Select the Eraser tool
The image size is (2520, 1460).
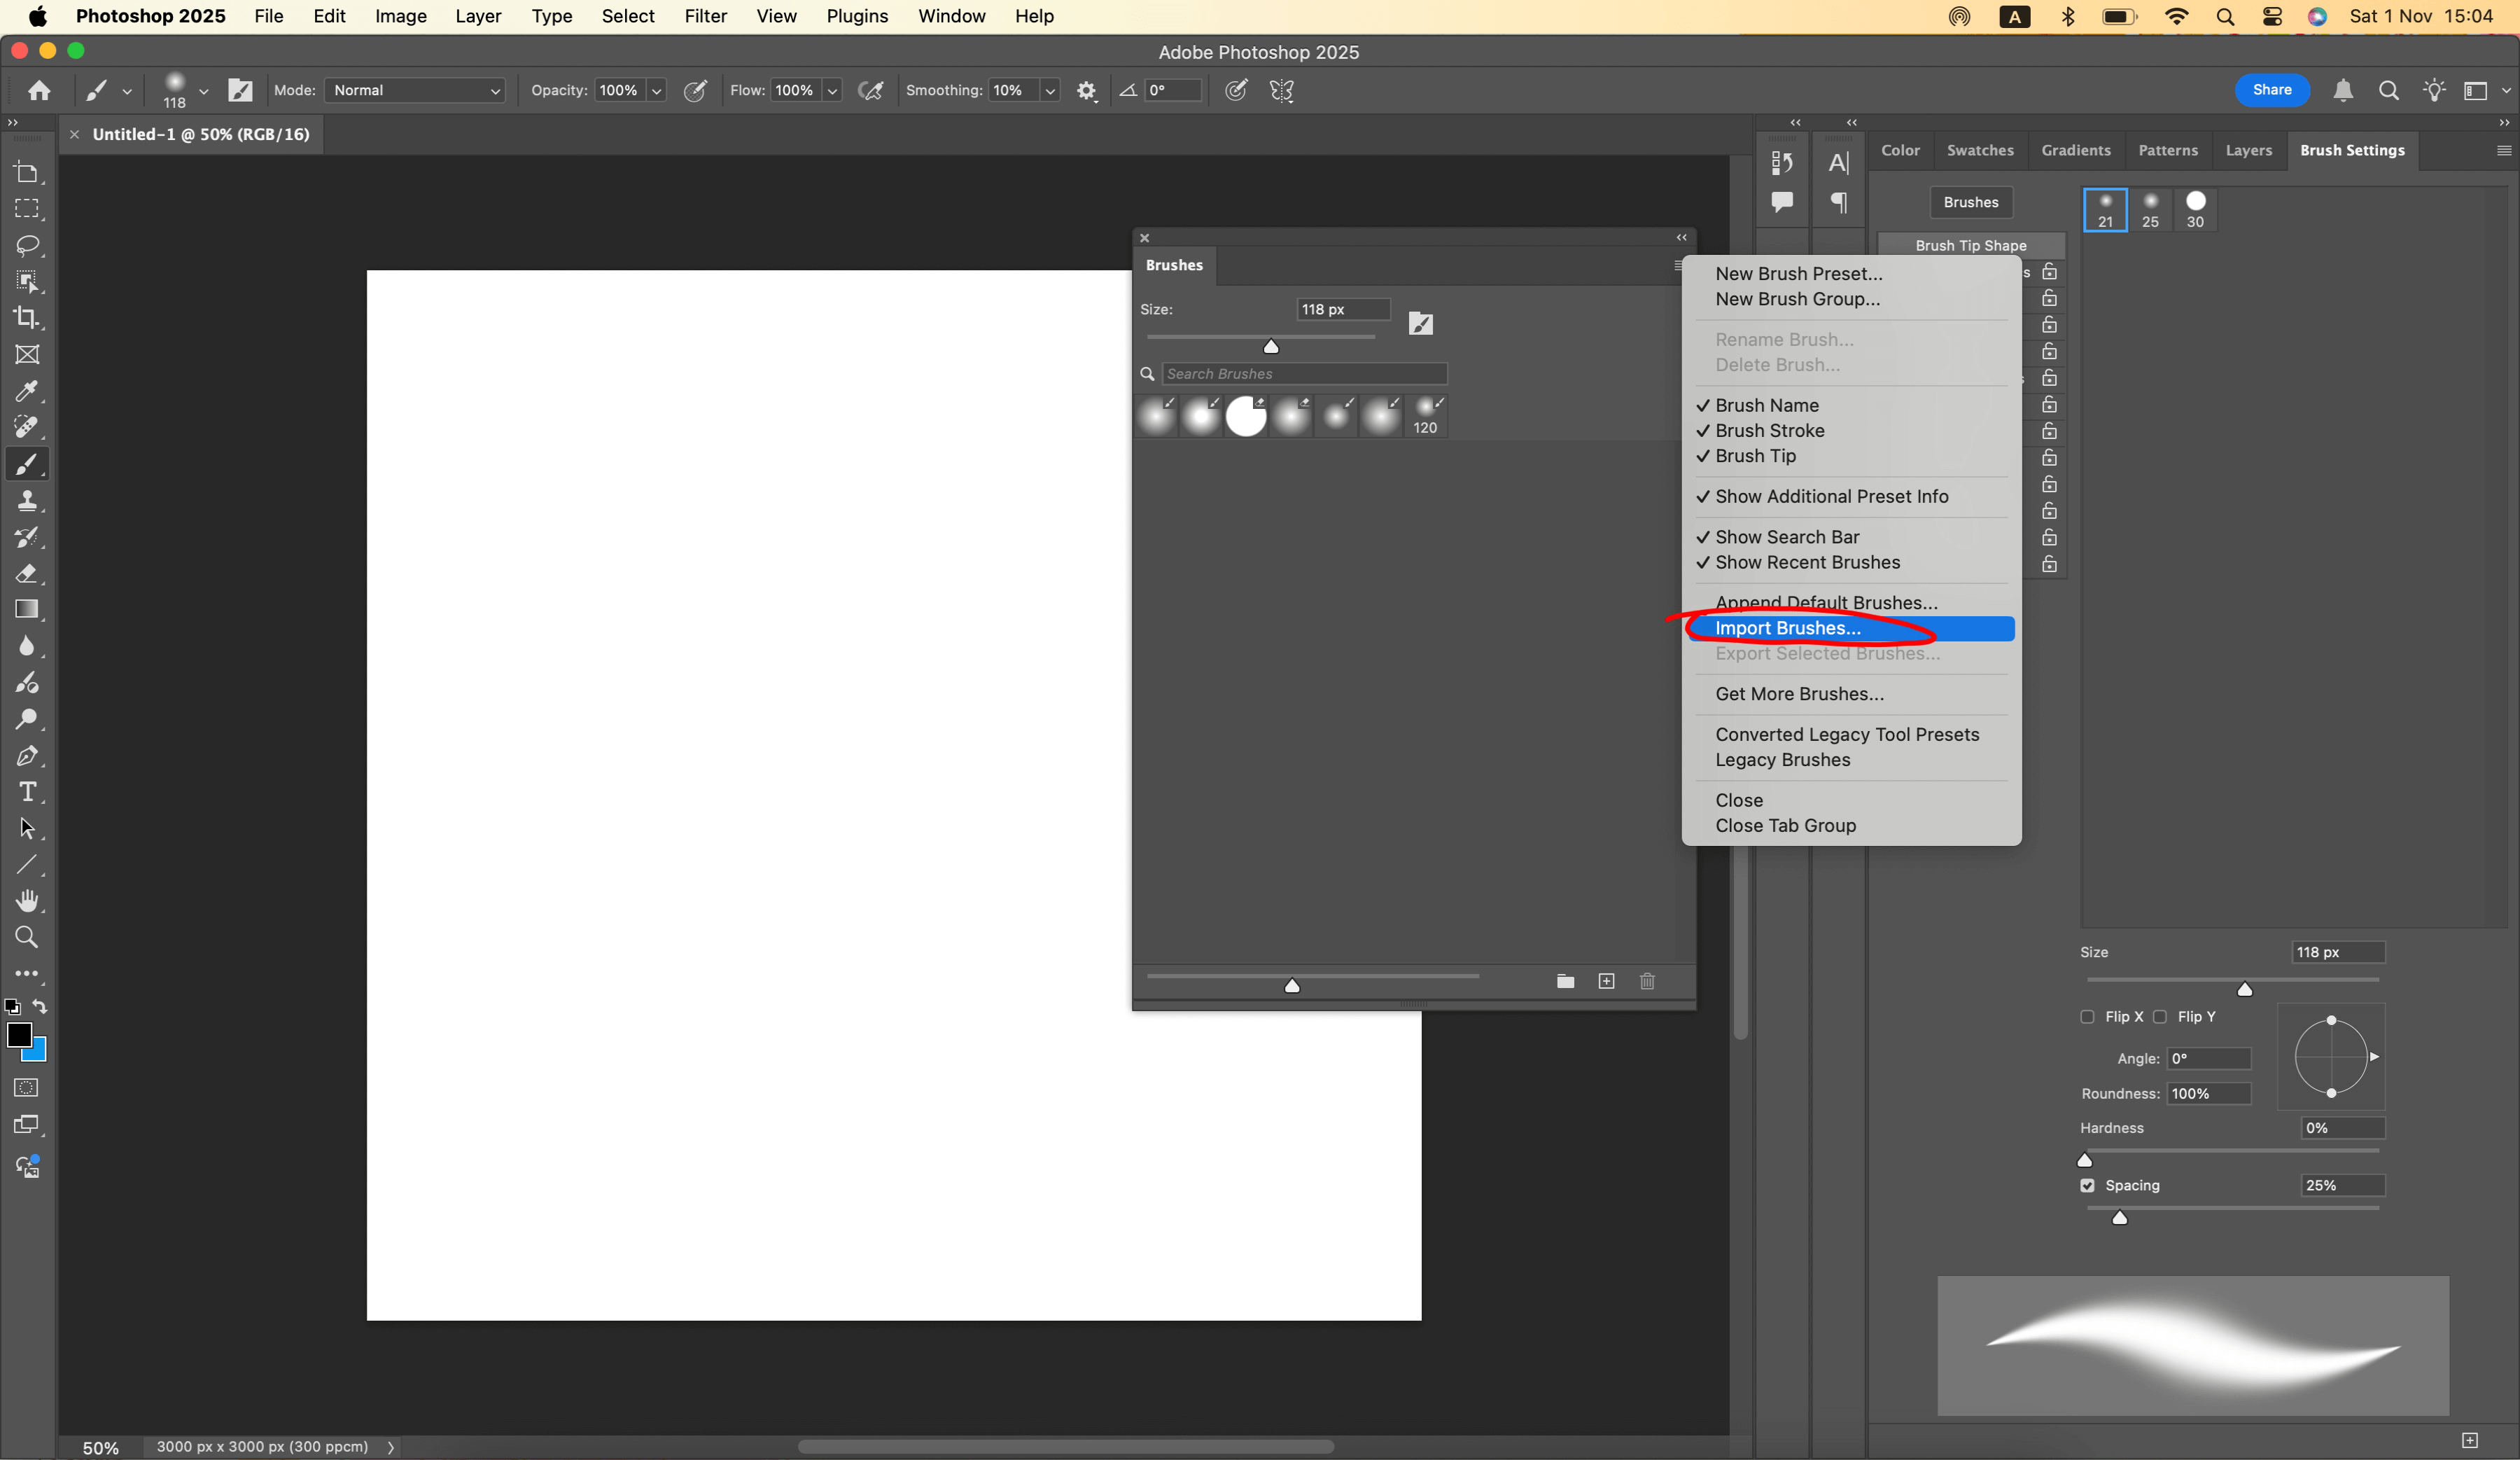(27, 574)
